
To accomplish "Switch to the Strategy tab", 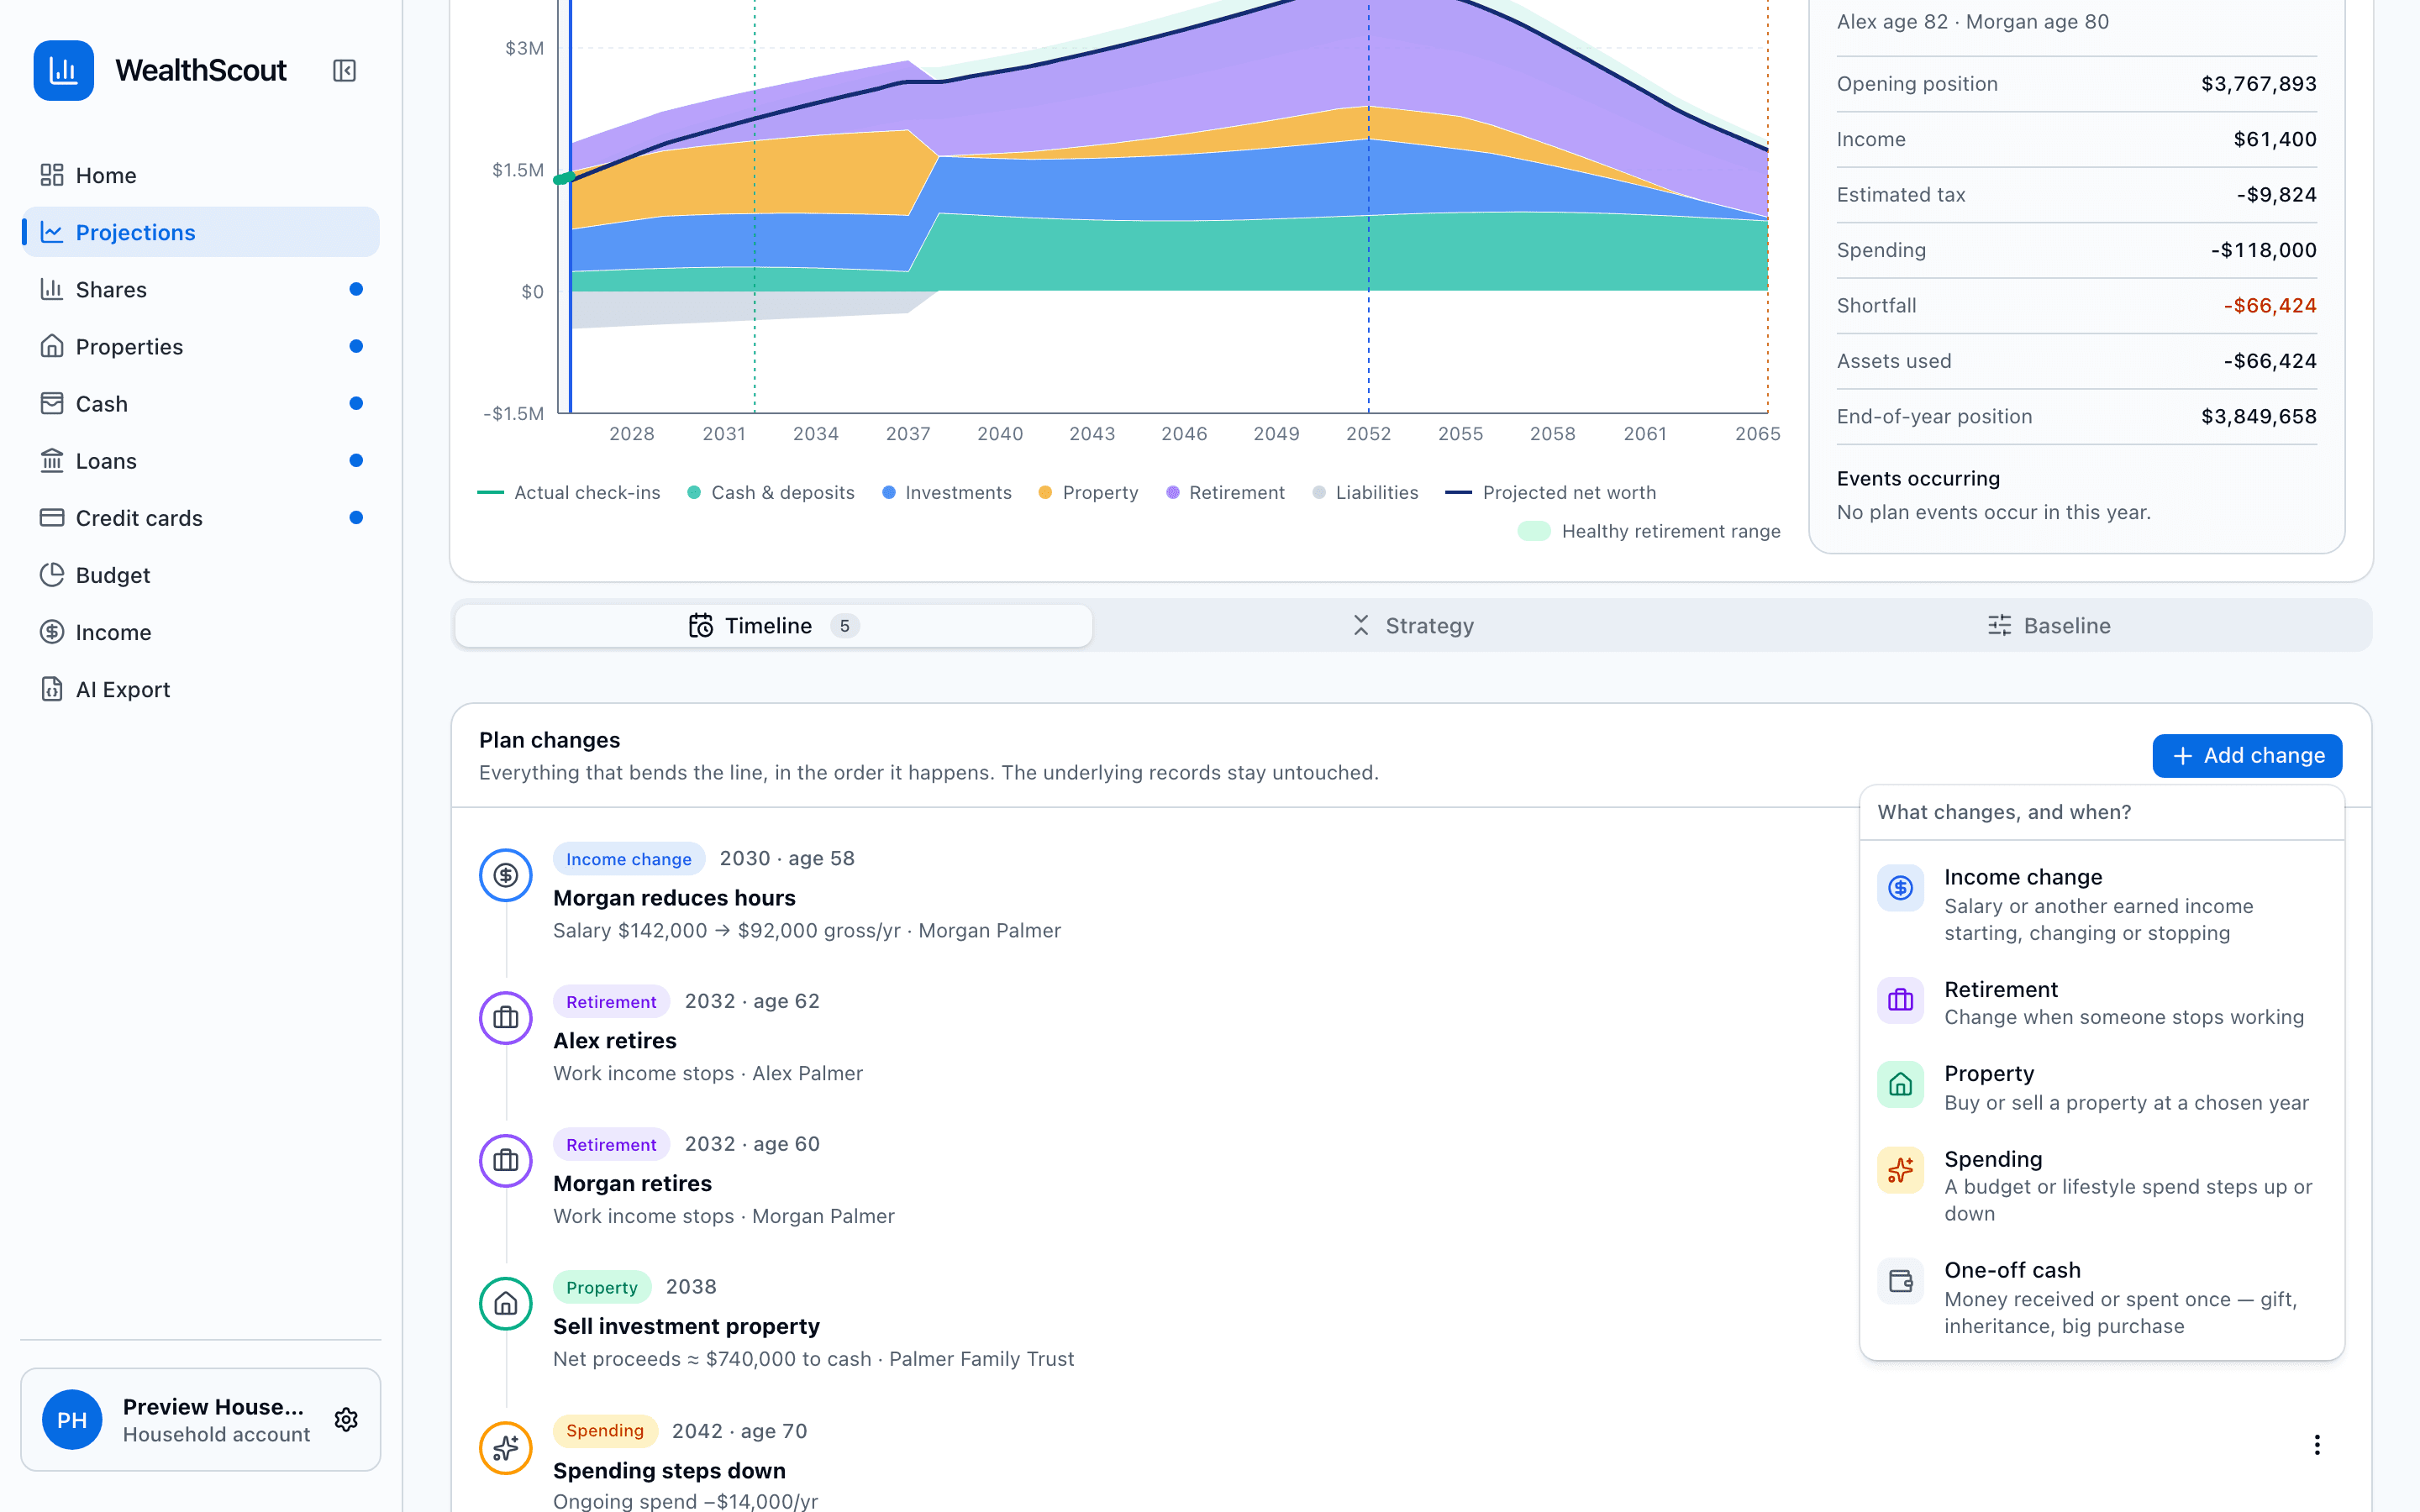I will 1411,625.
